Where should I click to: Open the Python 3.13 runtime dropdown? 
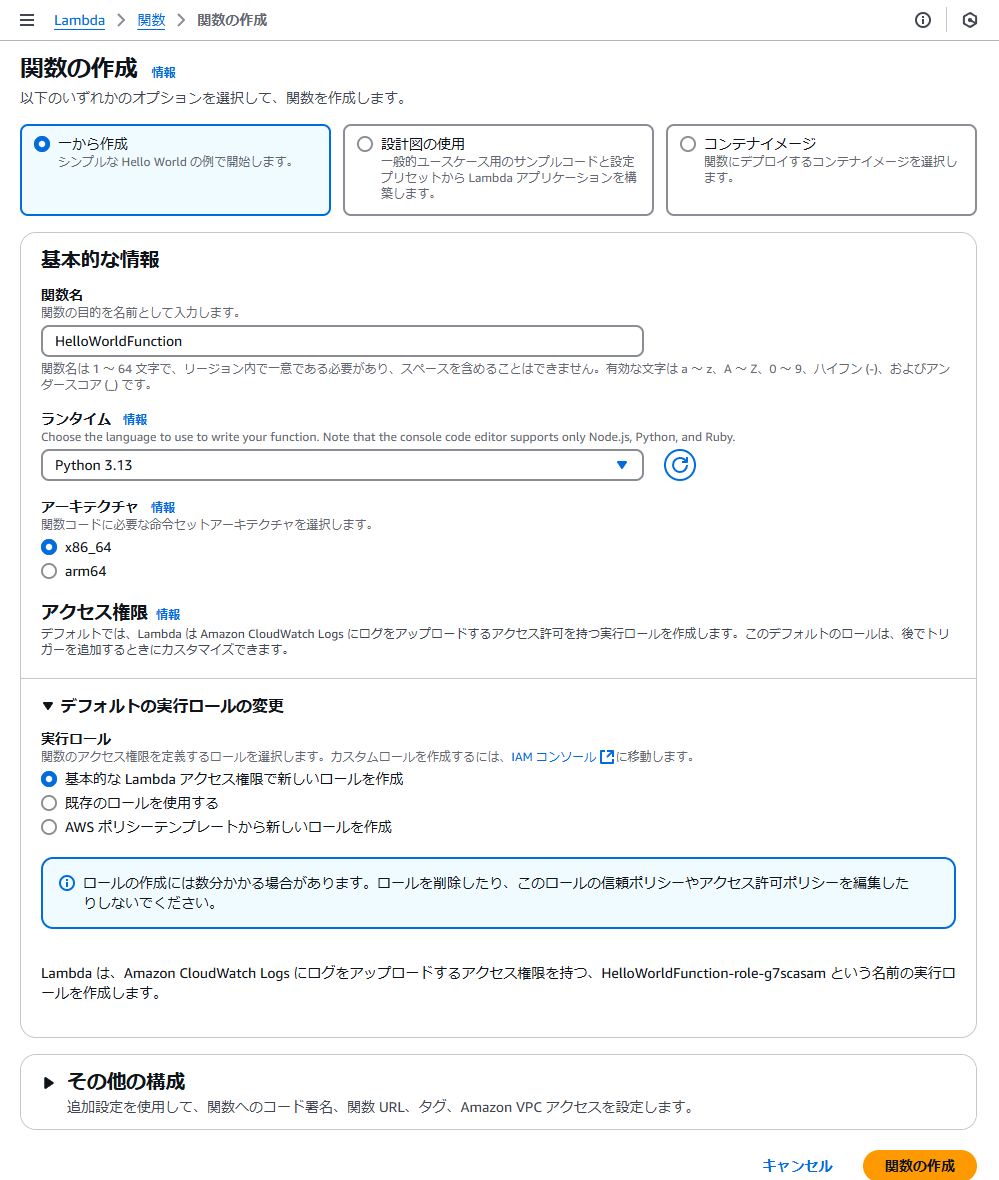342,465
